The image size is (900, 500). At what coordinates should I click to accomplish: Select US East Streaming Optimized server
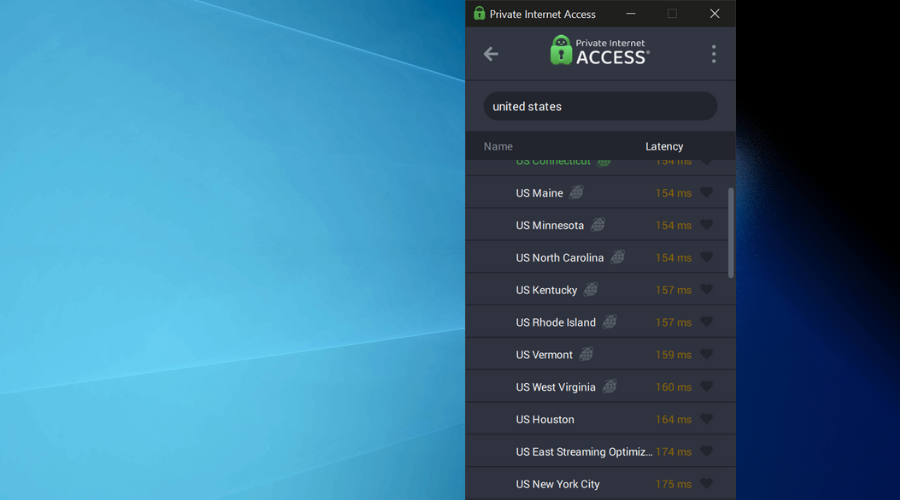(x=584, y=452)
